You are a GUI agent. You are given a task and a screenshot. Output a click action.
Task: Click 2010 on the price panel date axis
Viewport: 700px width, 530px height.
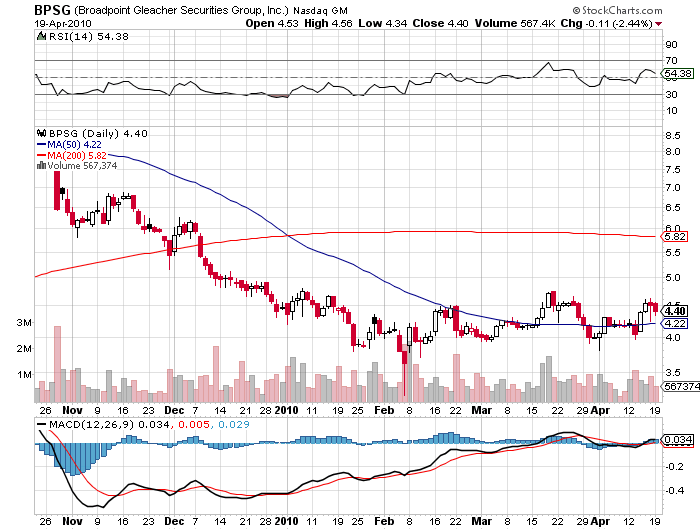[286, 410]
